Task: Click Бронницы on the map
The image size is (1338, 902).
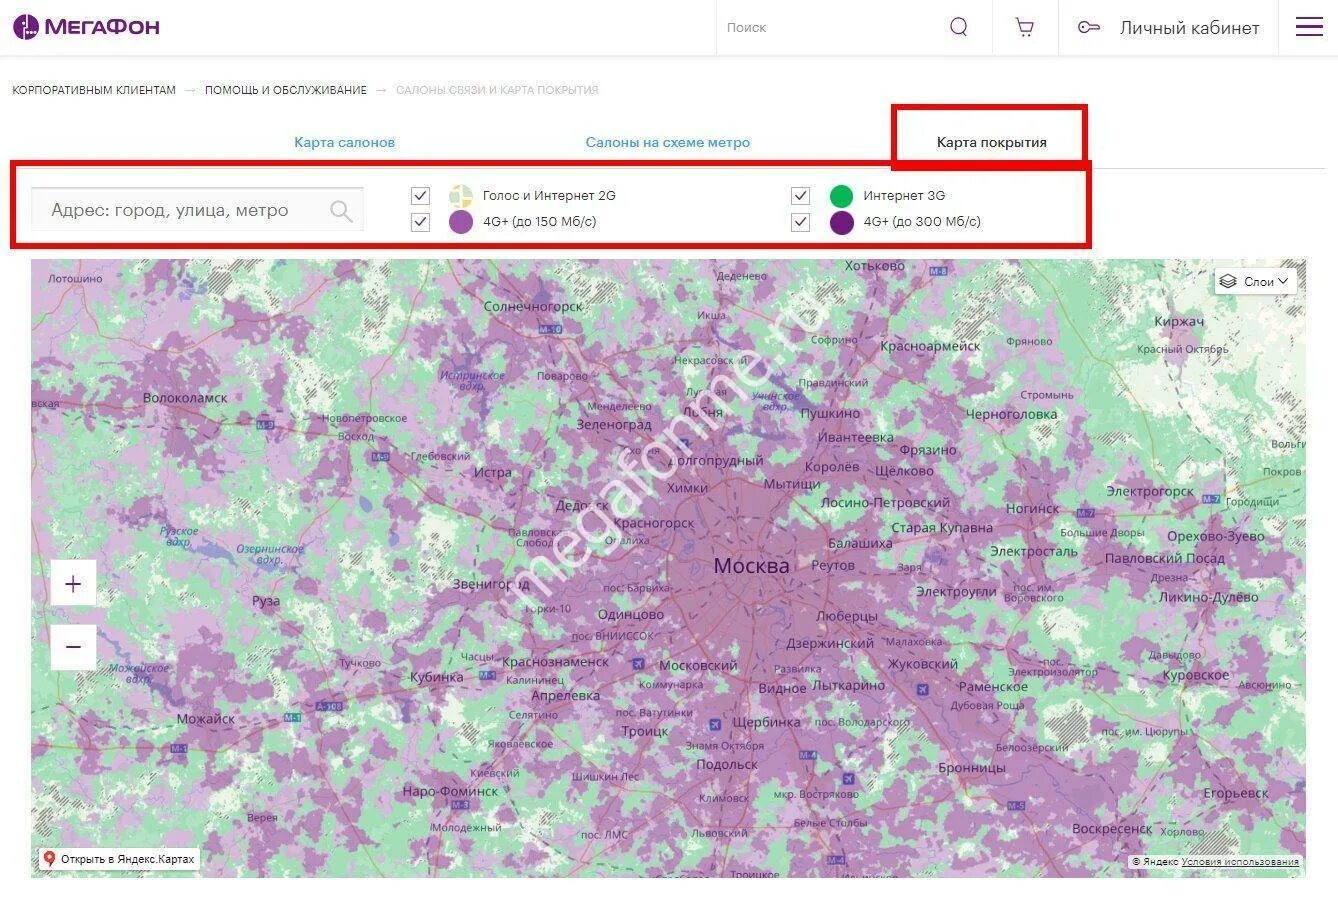Action: [x=972, y=768]
